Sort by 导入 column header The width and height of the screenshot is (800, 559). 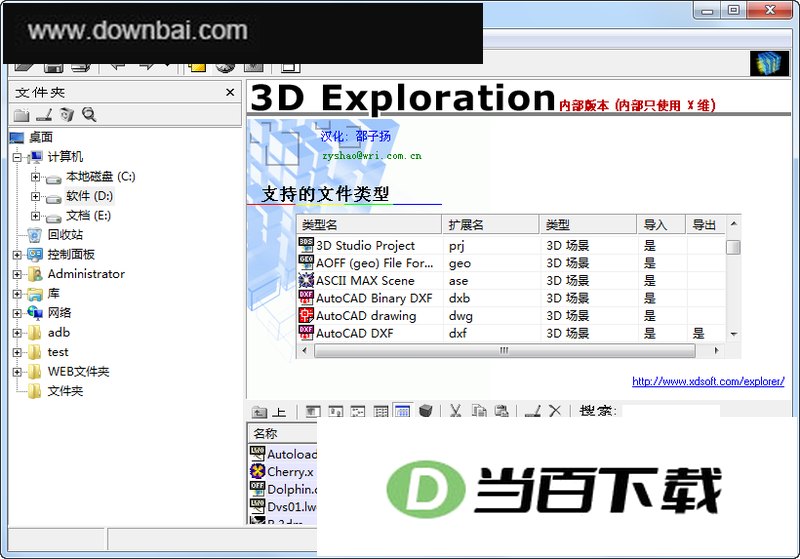tap(661, 225)
